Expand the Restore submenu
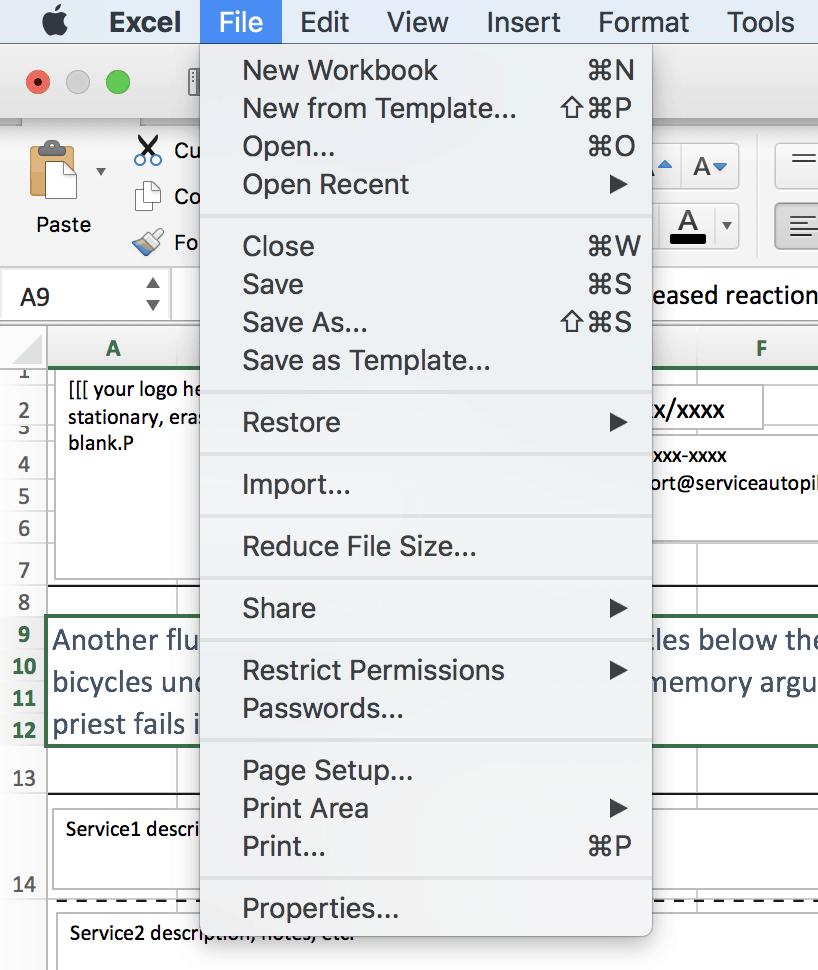Viewport: 818px width, 970px height. (426, 423)
